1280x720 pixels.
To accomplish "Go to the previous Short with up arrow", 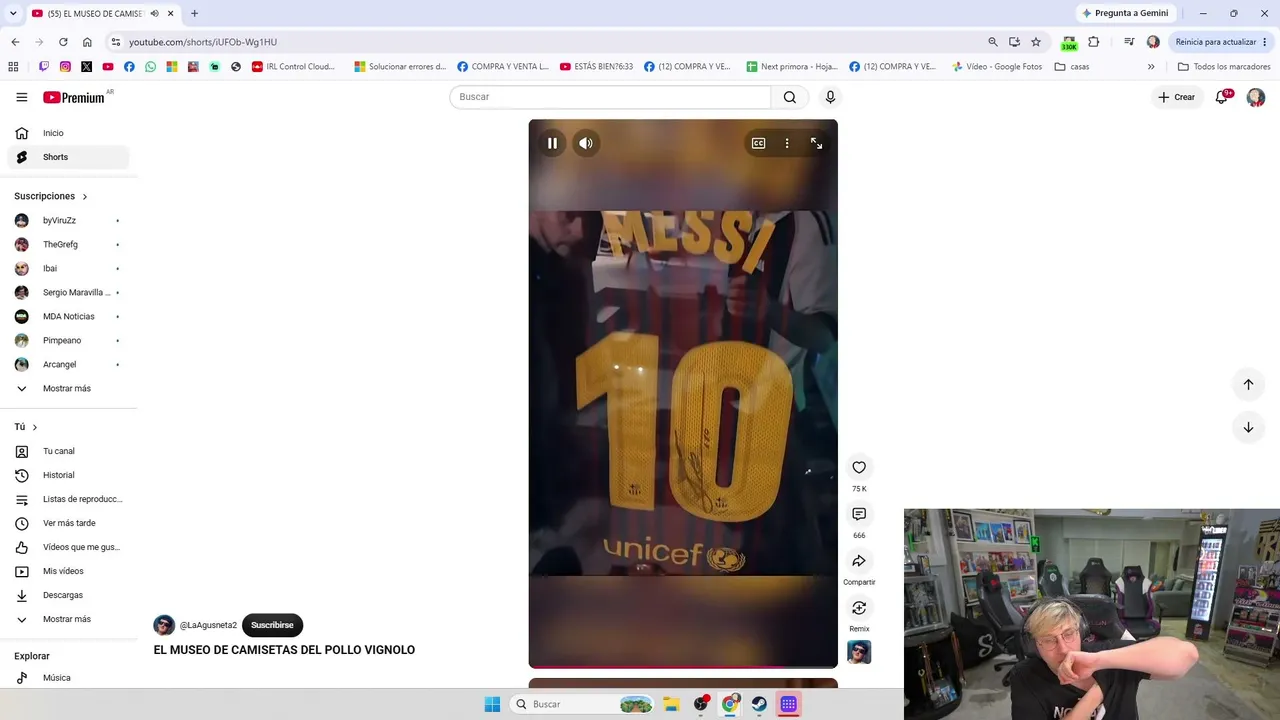I will pyautogui.click(x=1248, y=384).
